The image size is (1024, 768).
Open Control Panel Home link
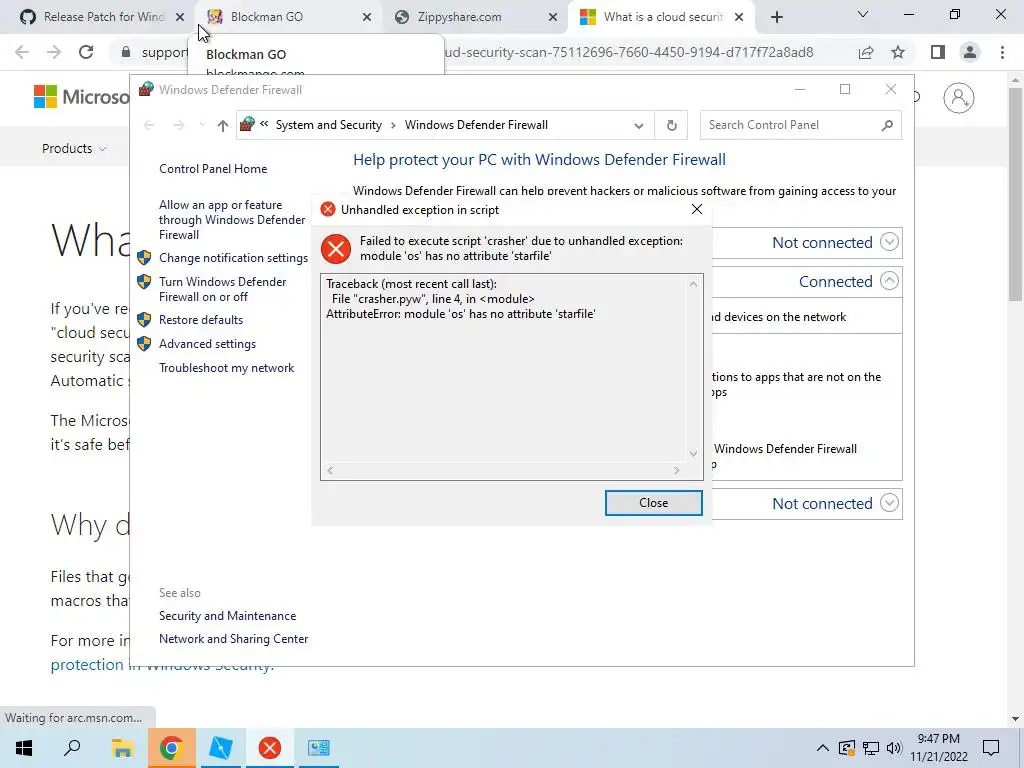pyautogui.click(x=213, y=168)
